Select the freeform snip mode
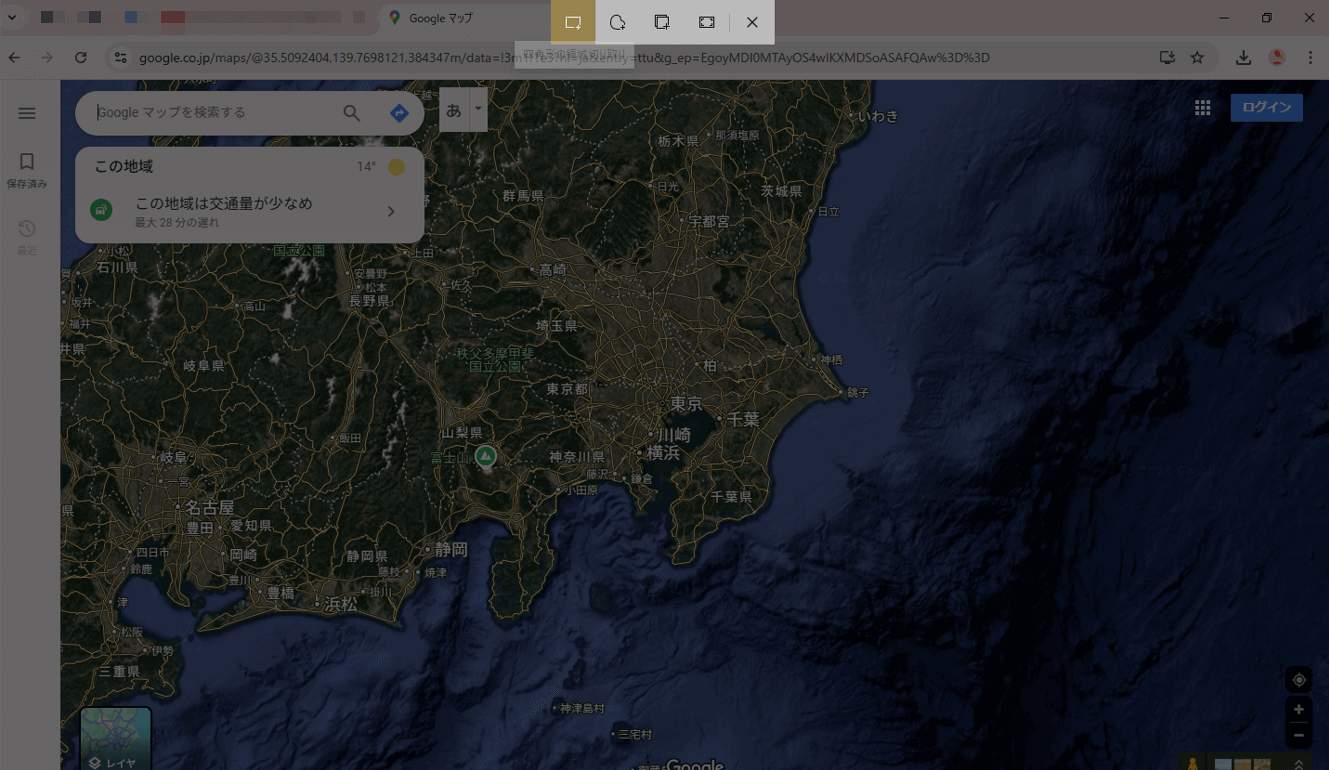Image resolution: width=1329 pixels, height=770 pixels. (618, 22)
